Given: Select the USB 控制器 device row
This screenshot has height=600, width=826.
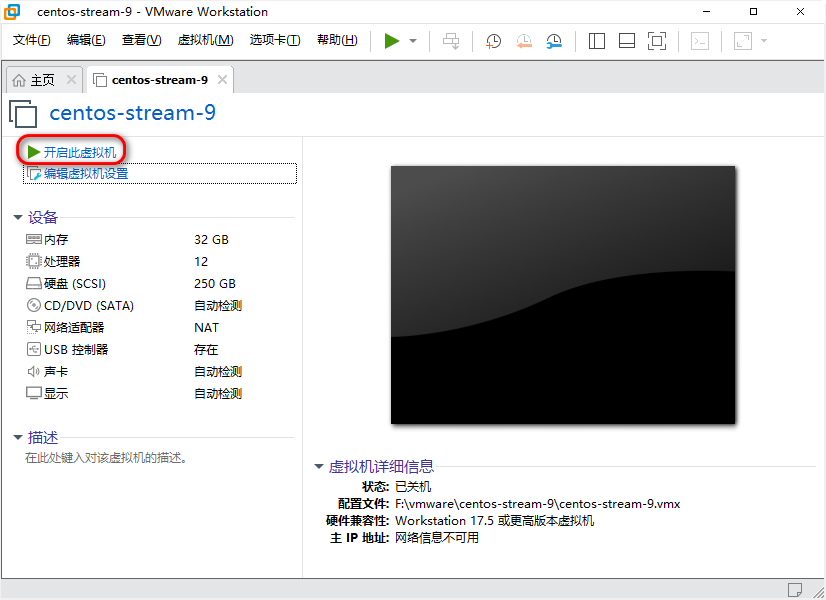Looking at the screenshot, I should tap(159, 350).
